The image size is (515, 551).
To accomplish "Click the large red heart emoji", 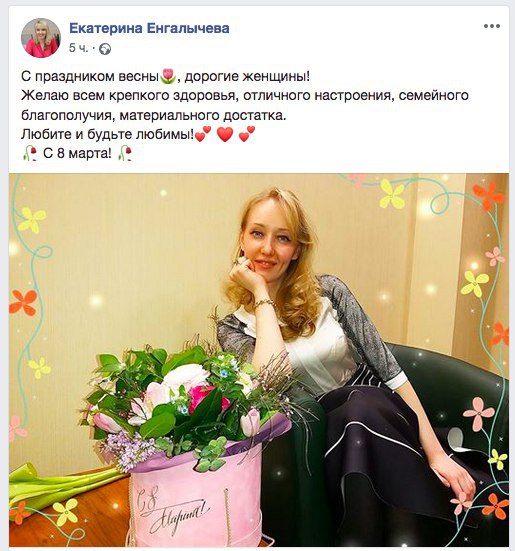I will pos(225,134).
